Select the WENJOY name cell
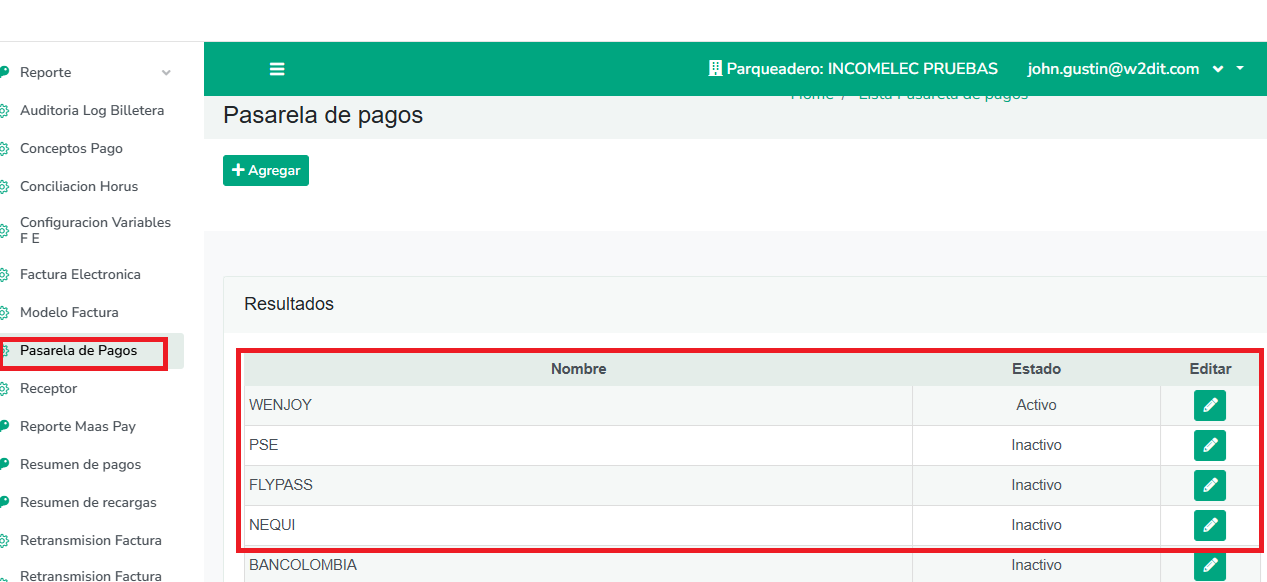Screen dimensions: 1267x582 point(578,405)
